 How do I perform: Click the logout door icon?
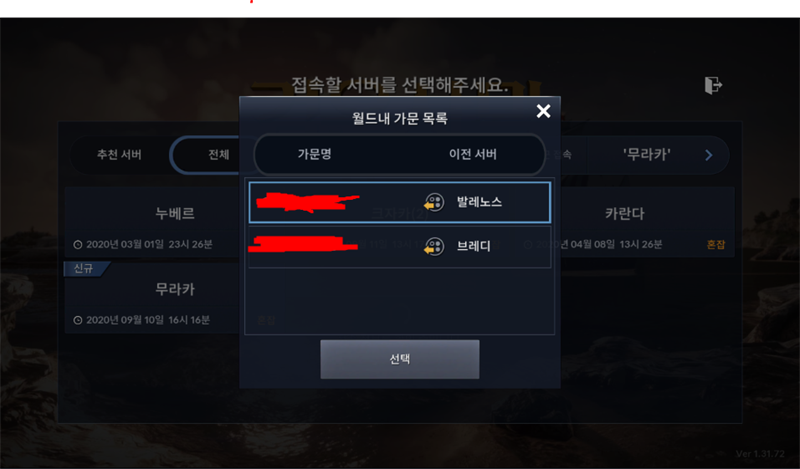coord(713,85)
